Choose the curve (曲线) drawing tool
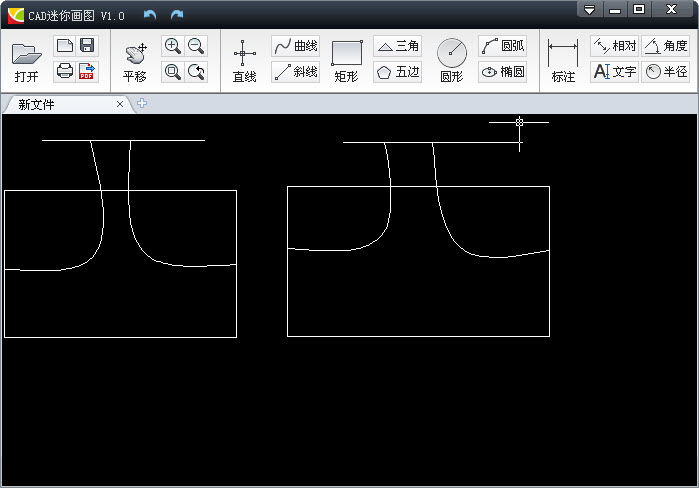The width and height of the screenshot is (699, 488). [x=296, y=46]
